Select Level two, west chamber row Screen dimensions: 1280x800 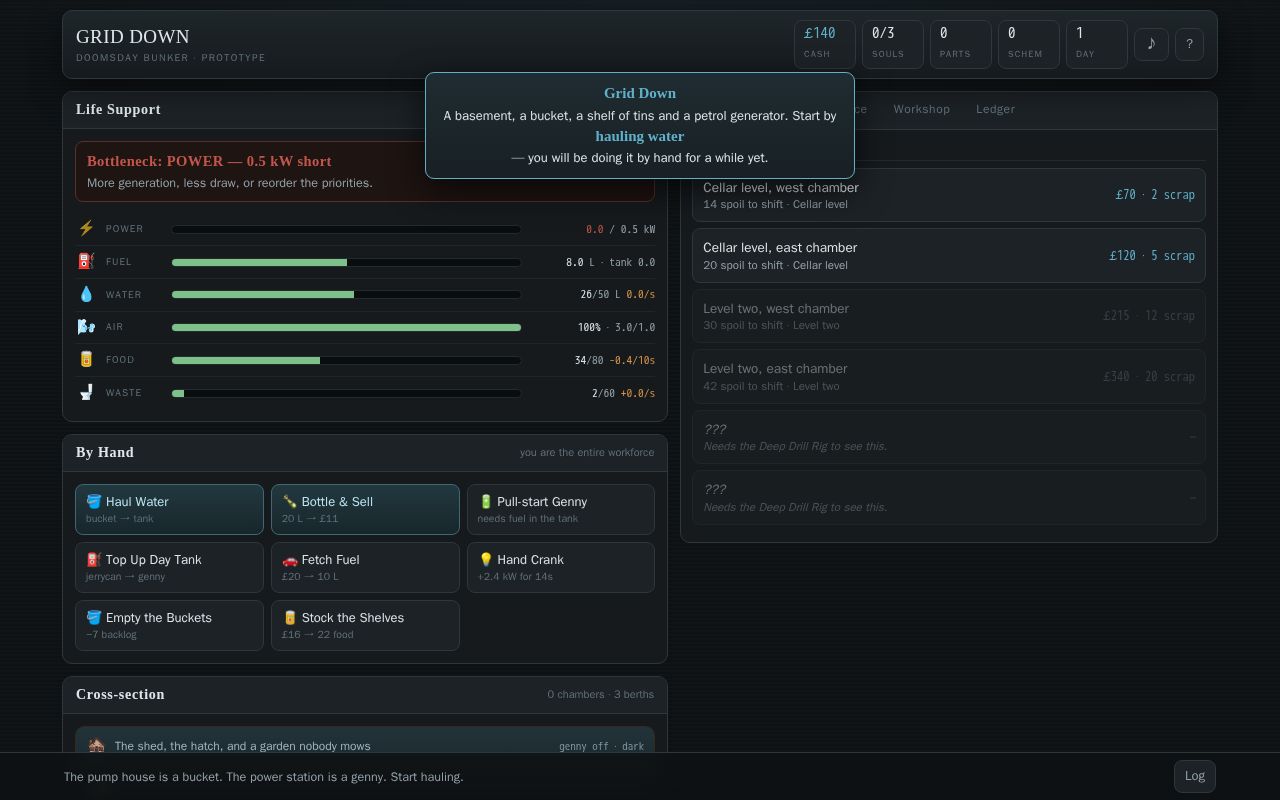point(948,316)
